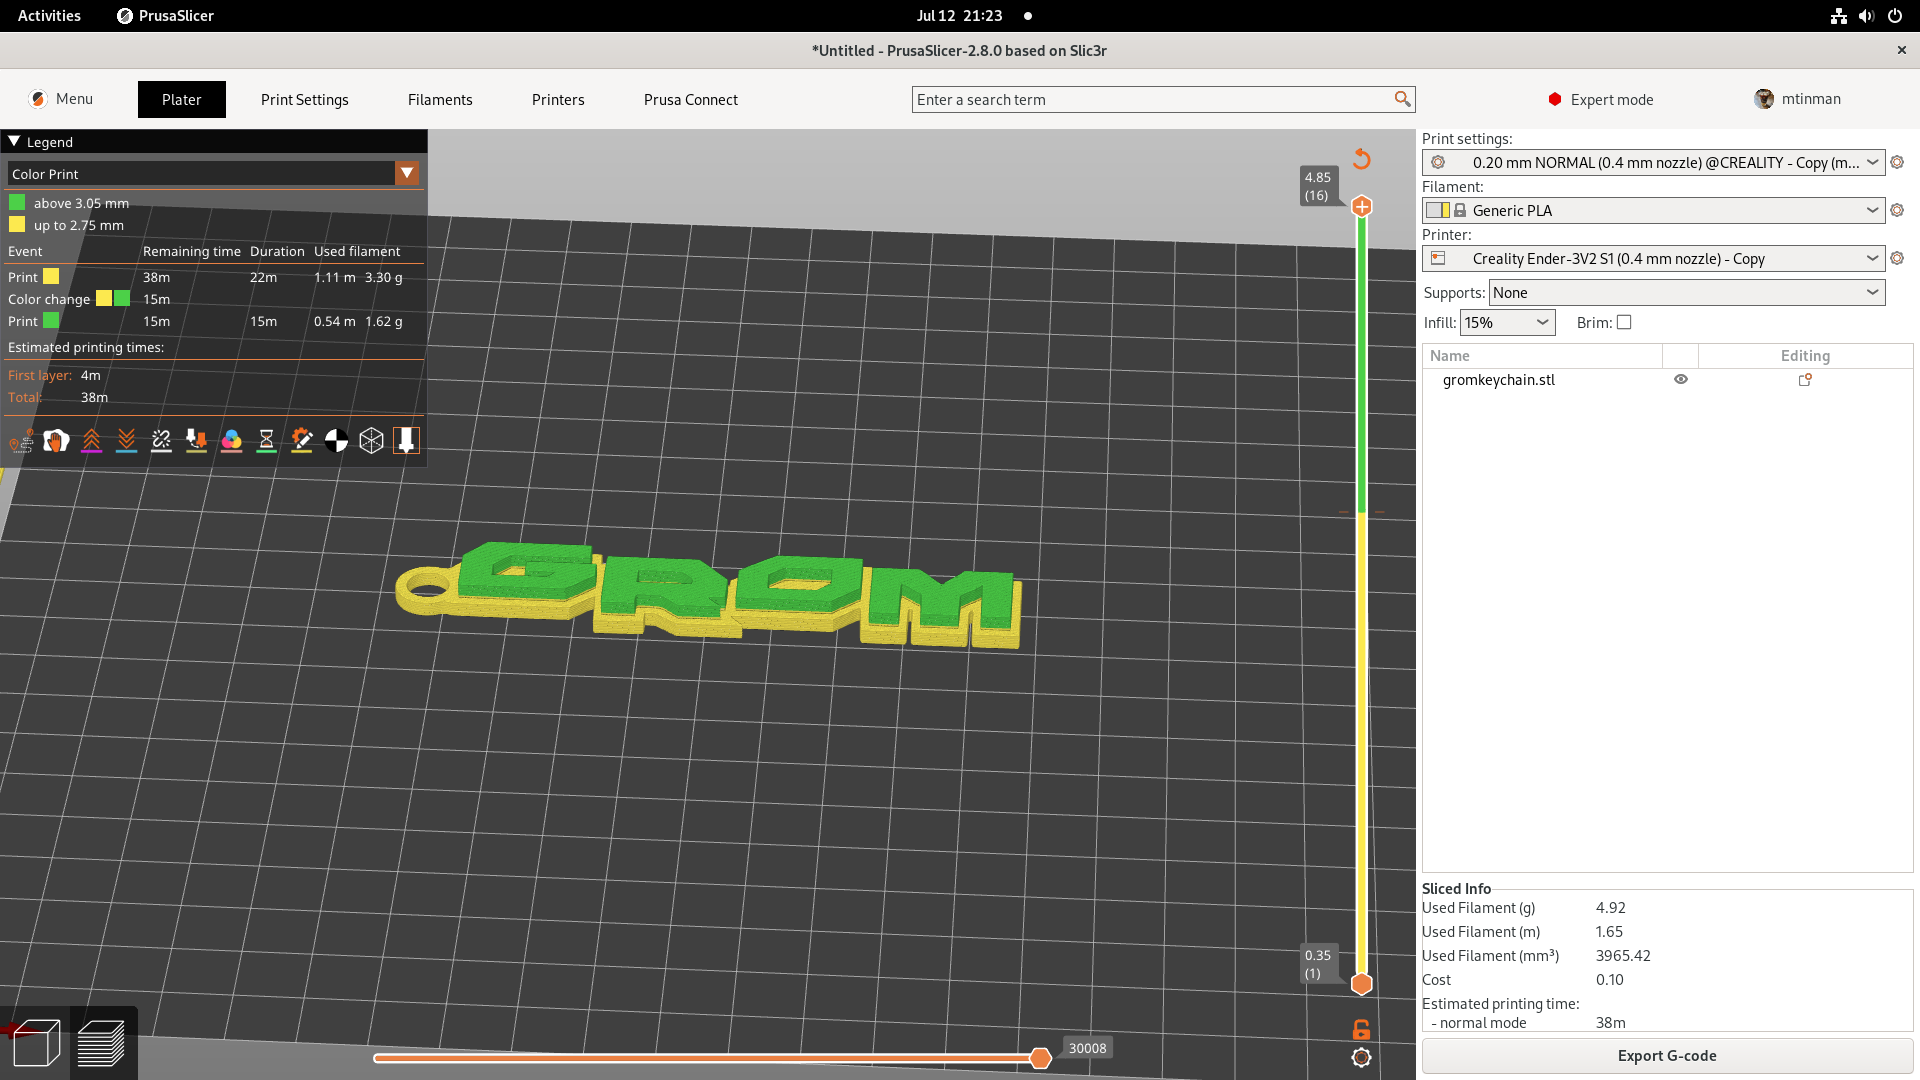The width and height of the screenshot is (1920, 1080).
Task: Open the clock and calendar in top bar
Action: click(959, 16)
